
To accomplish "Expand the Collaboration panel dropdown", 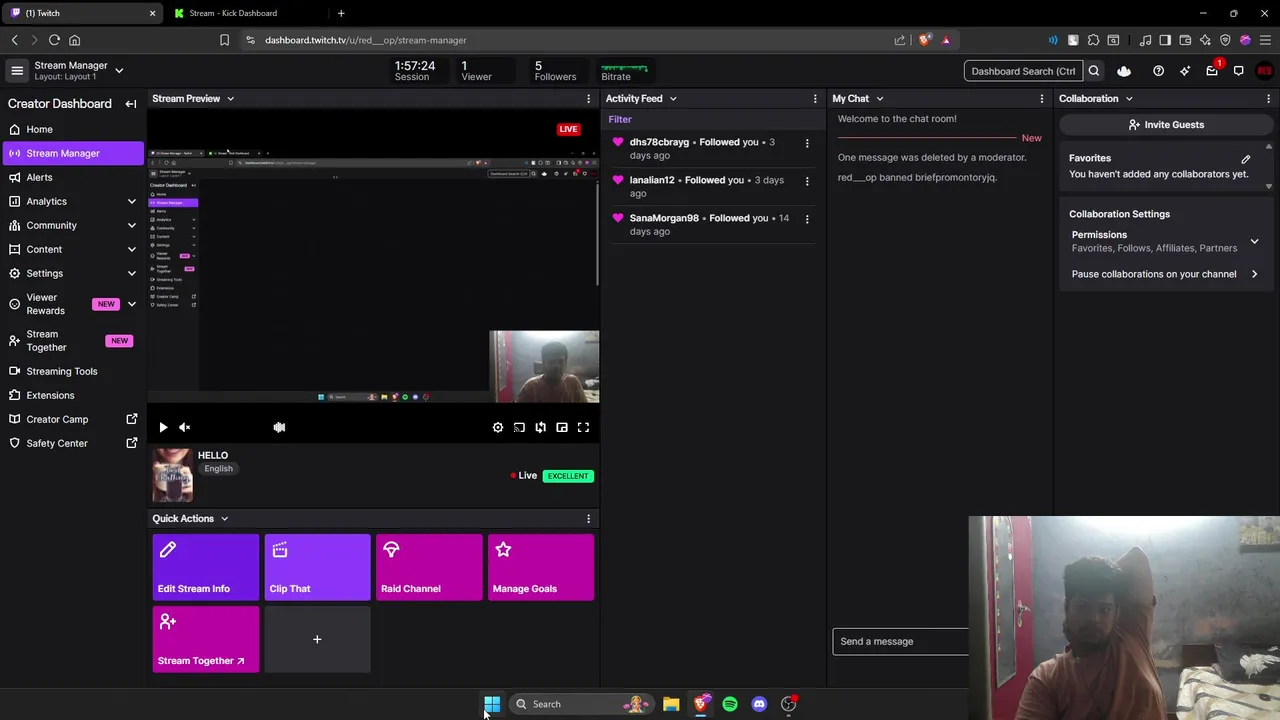I will [1129, 99].
